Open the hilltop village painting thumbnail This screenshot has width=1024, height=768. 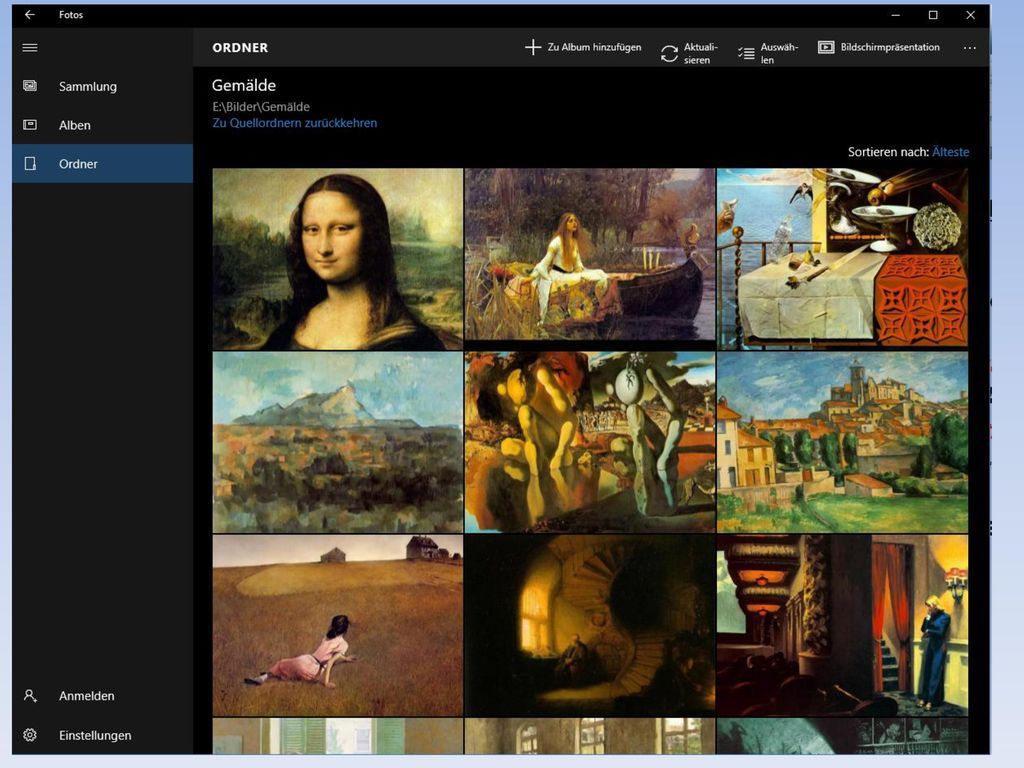point(842,443)
